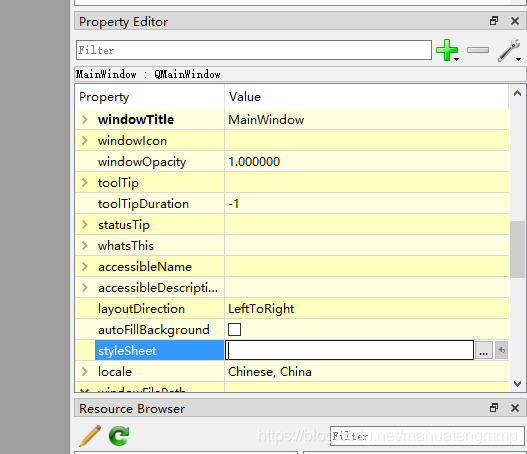Image resolution: width=527 pixels, height=454 pixels.
Task: Click the Property Editor filter field
Action: tap(254, 50)
